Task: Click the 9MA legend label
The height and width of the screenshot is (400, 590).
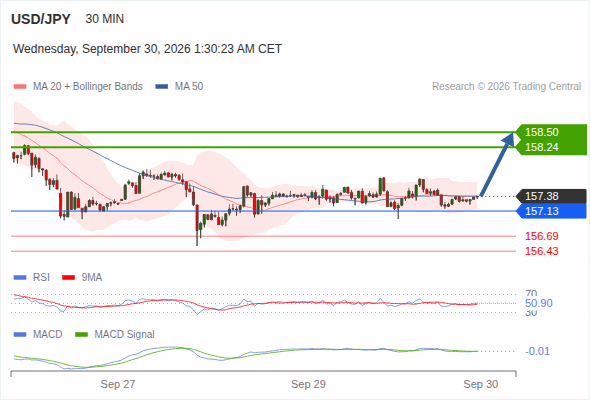Action: [92, 277]
